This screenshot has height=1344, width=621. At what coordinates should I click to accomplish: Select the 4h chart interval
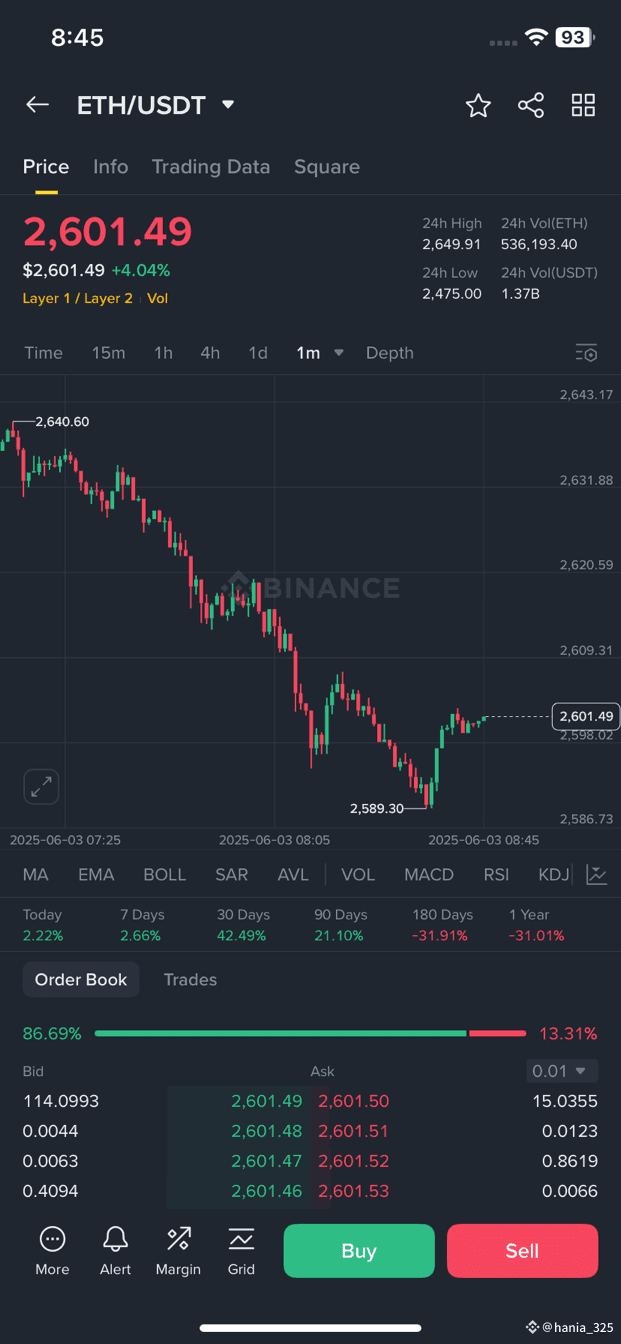(x=210, y=353)
